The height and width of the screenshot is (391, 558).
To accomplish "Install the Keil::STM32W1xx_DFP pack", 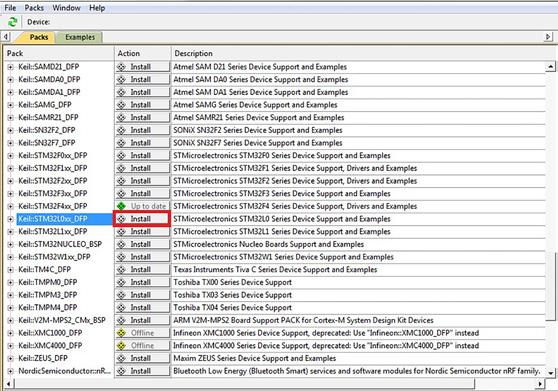I will [142, 257].
